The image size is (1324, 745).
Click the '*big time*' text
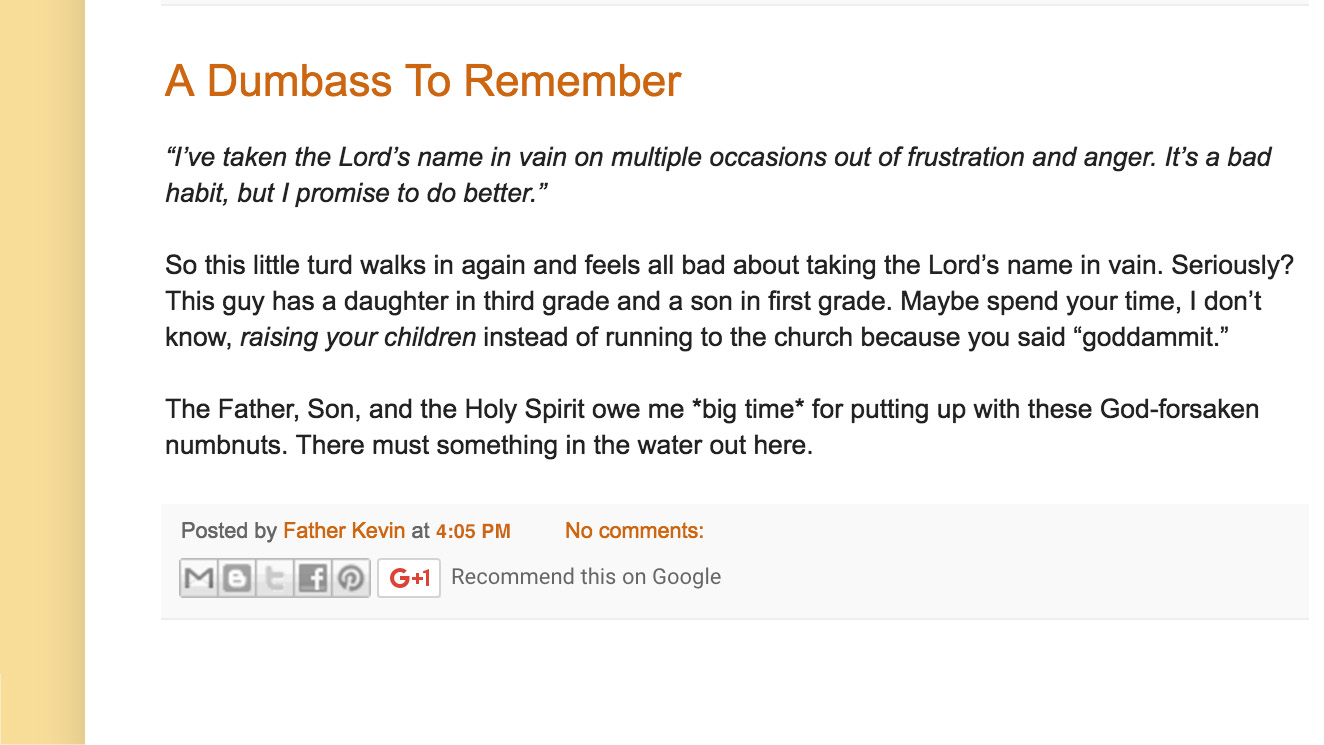click(x=750, y=409)
